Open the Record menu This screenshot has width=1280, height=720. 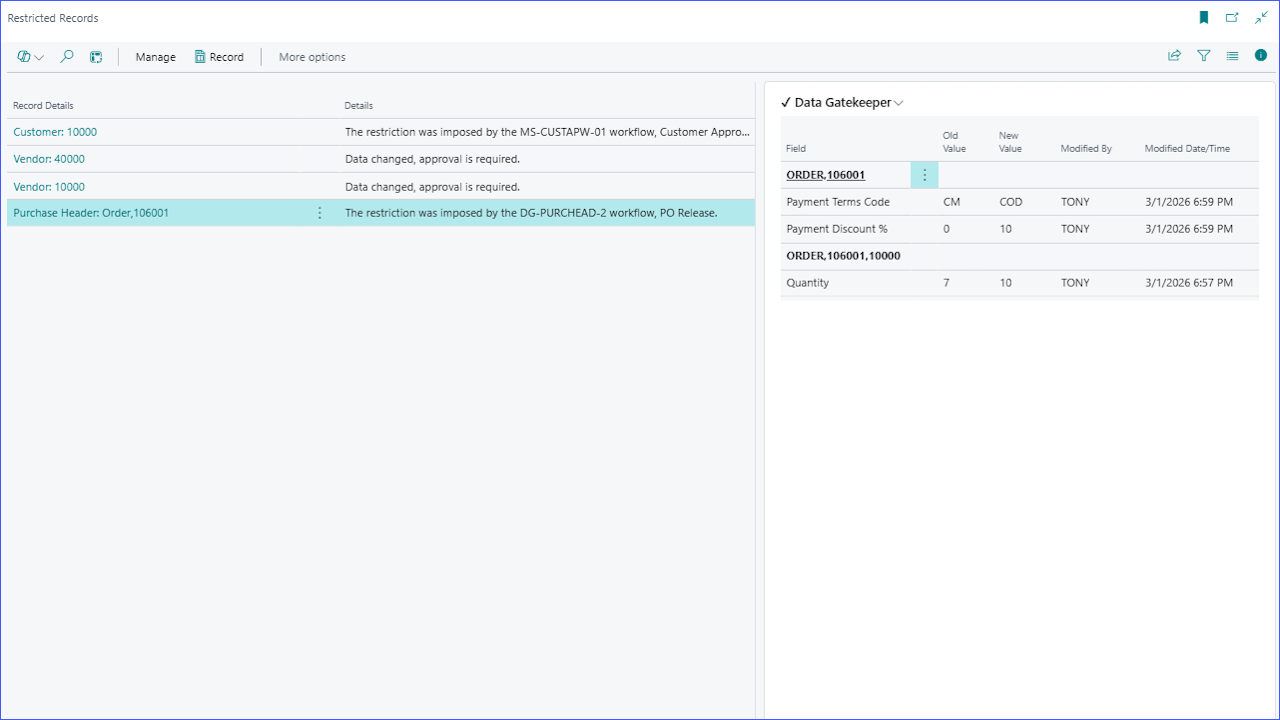point(219,57)
